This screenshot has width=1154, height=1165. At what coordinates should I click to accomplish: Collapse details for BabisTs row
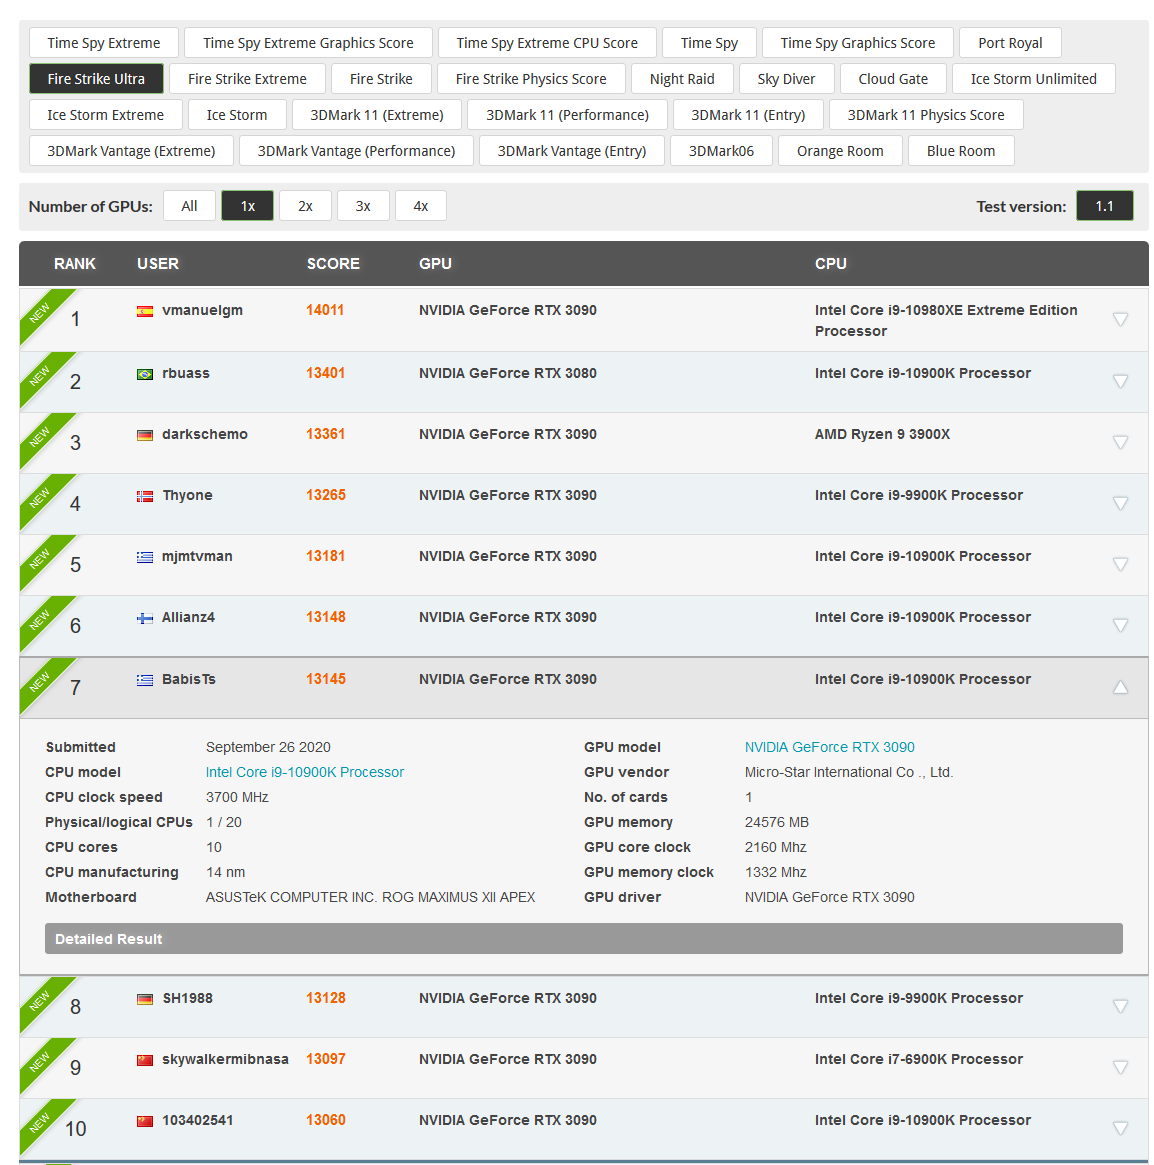[x=1120, y=687]
